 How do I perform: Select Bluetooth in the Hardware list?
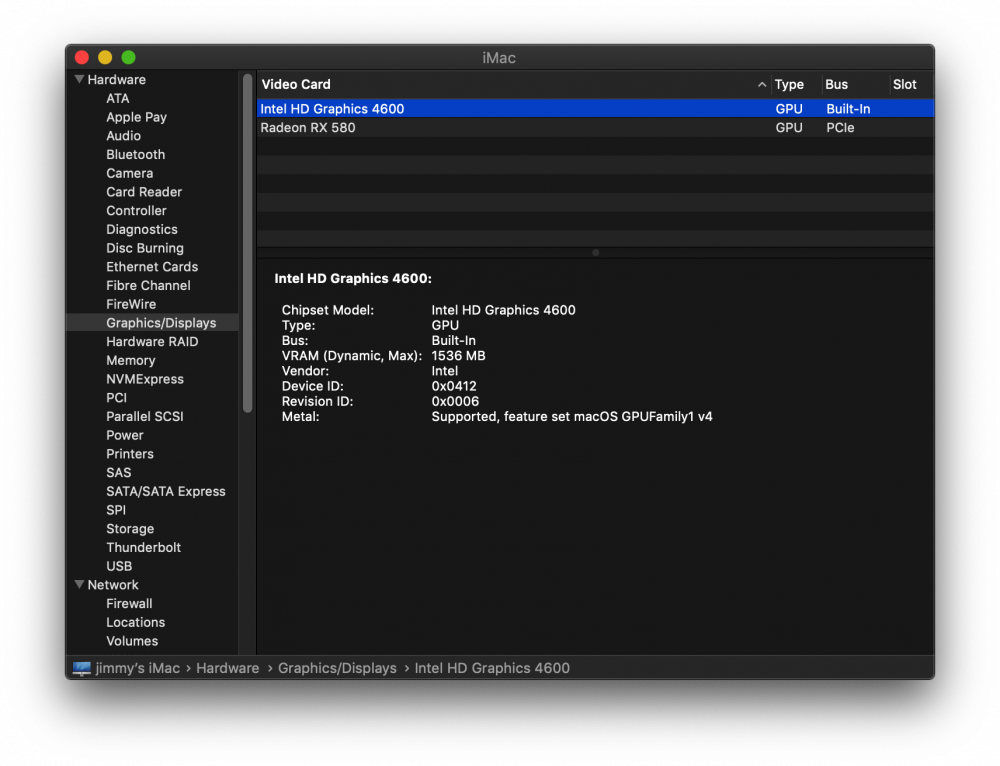pyautogui.click(x=136, y=154)
